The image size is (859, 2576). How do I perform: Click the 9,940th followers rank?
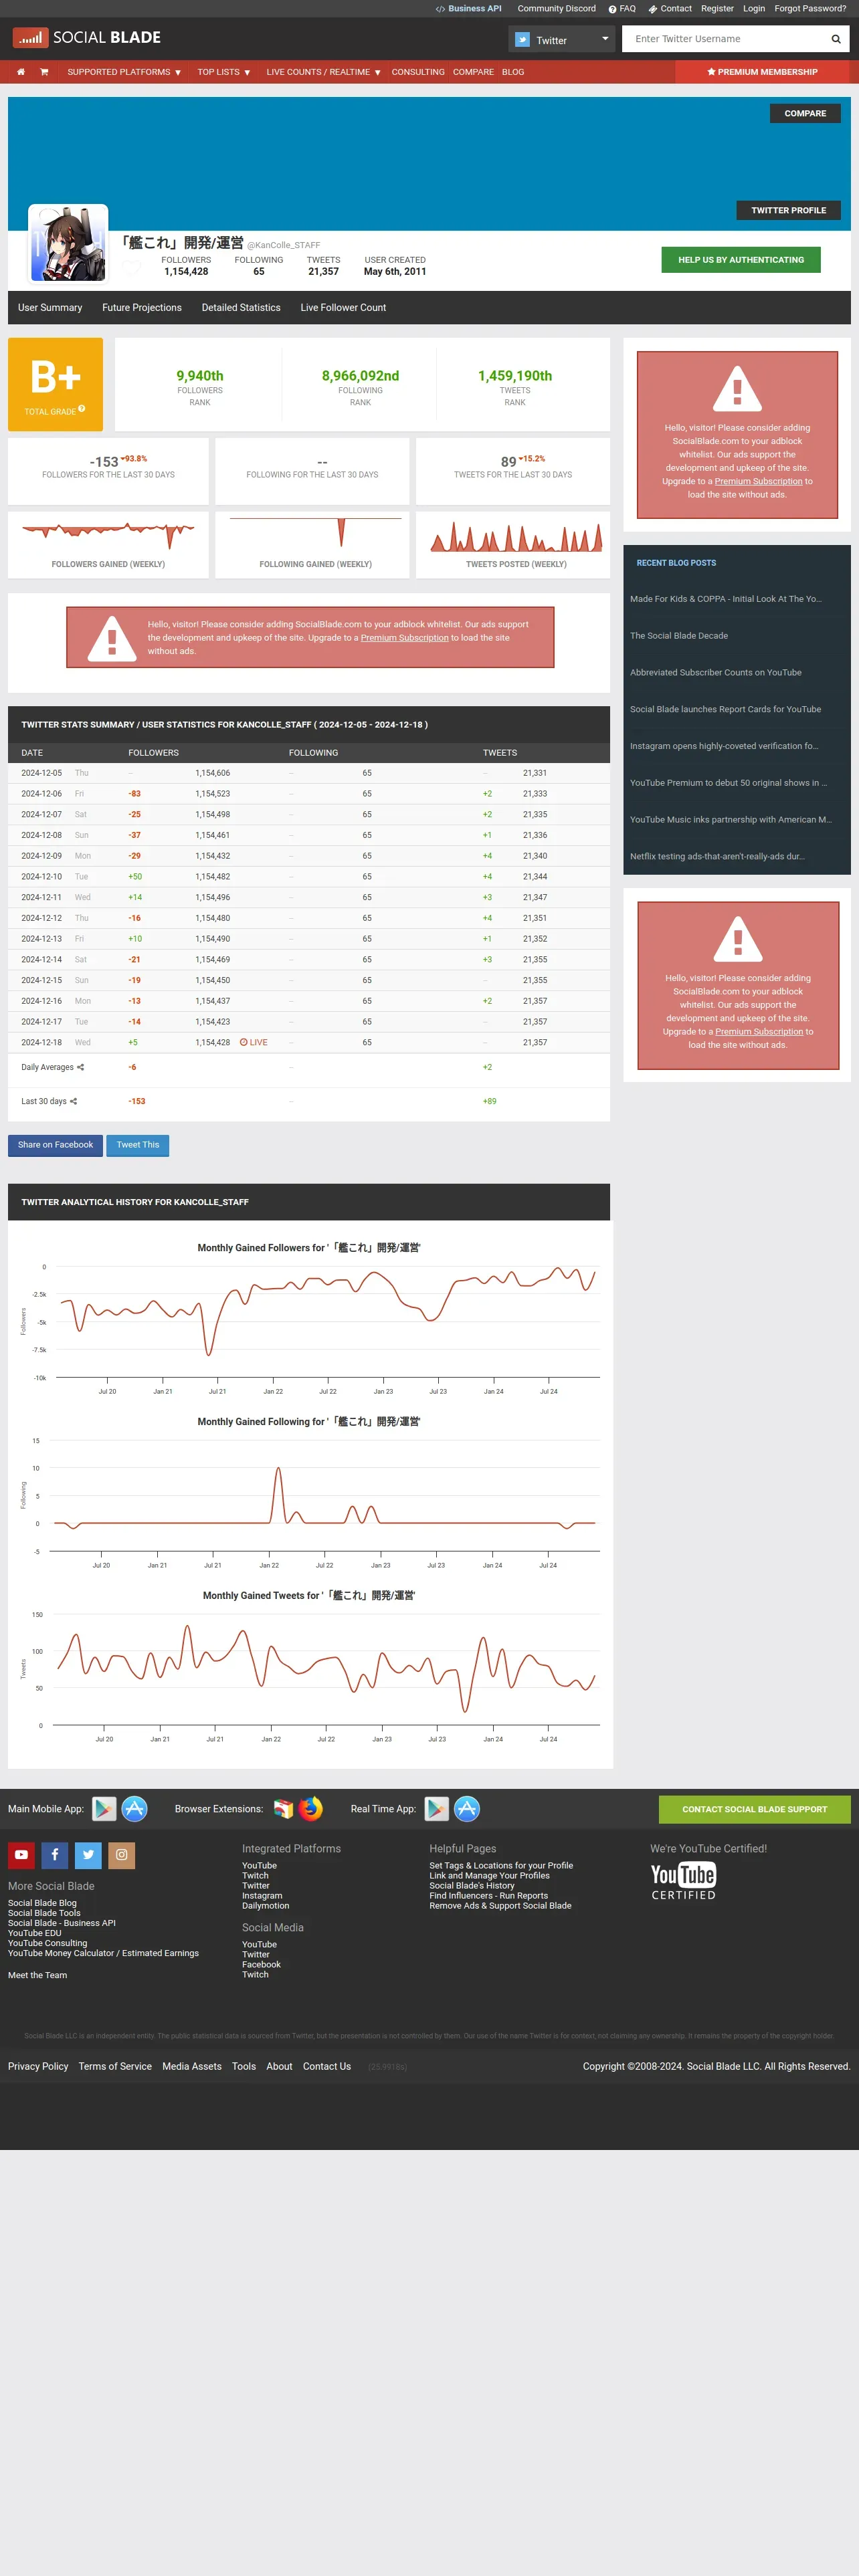pyautogui.click(x=200, y=376)
